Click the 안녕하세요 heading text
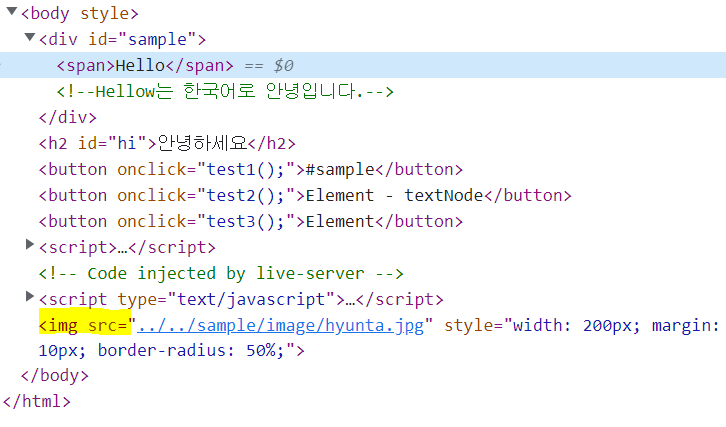Image resolution: width=726 pixels, height=427 pixels. click(x=202, y=143)
